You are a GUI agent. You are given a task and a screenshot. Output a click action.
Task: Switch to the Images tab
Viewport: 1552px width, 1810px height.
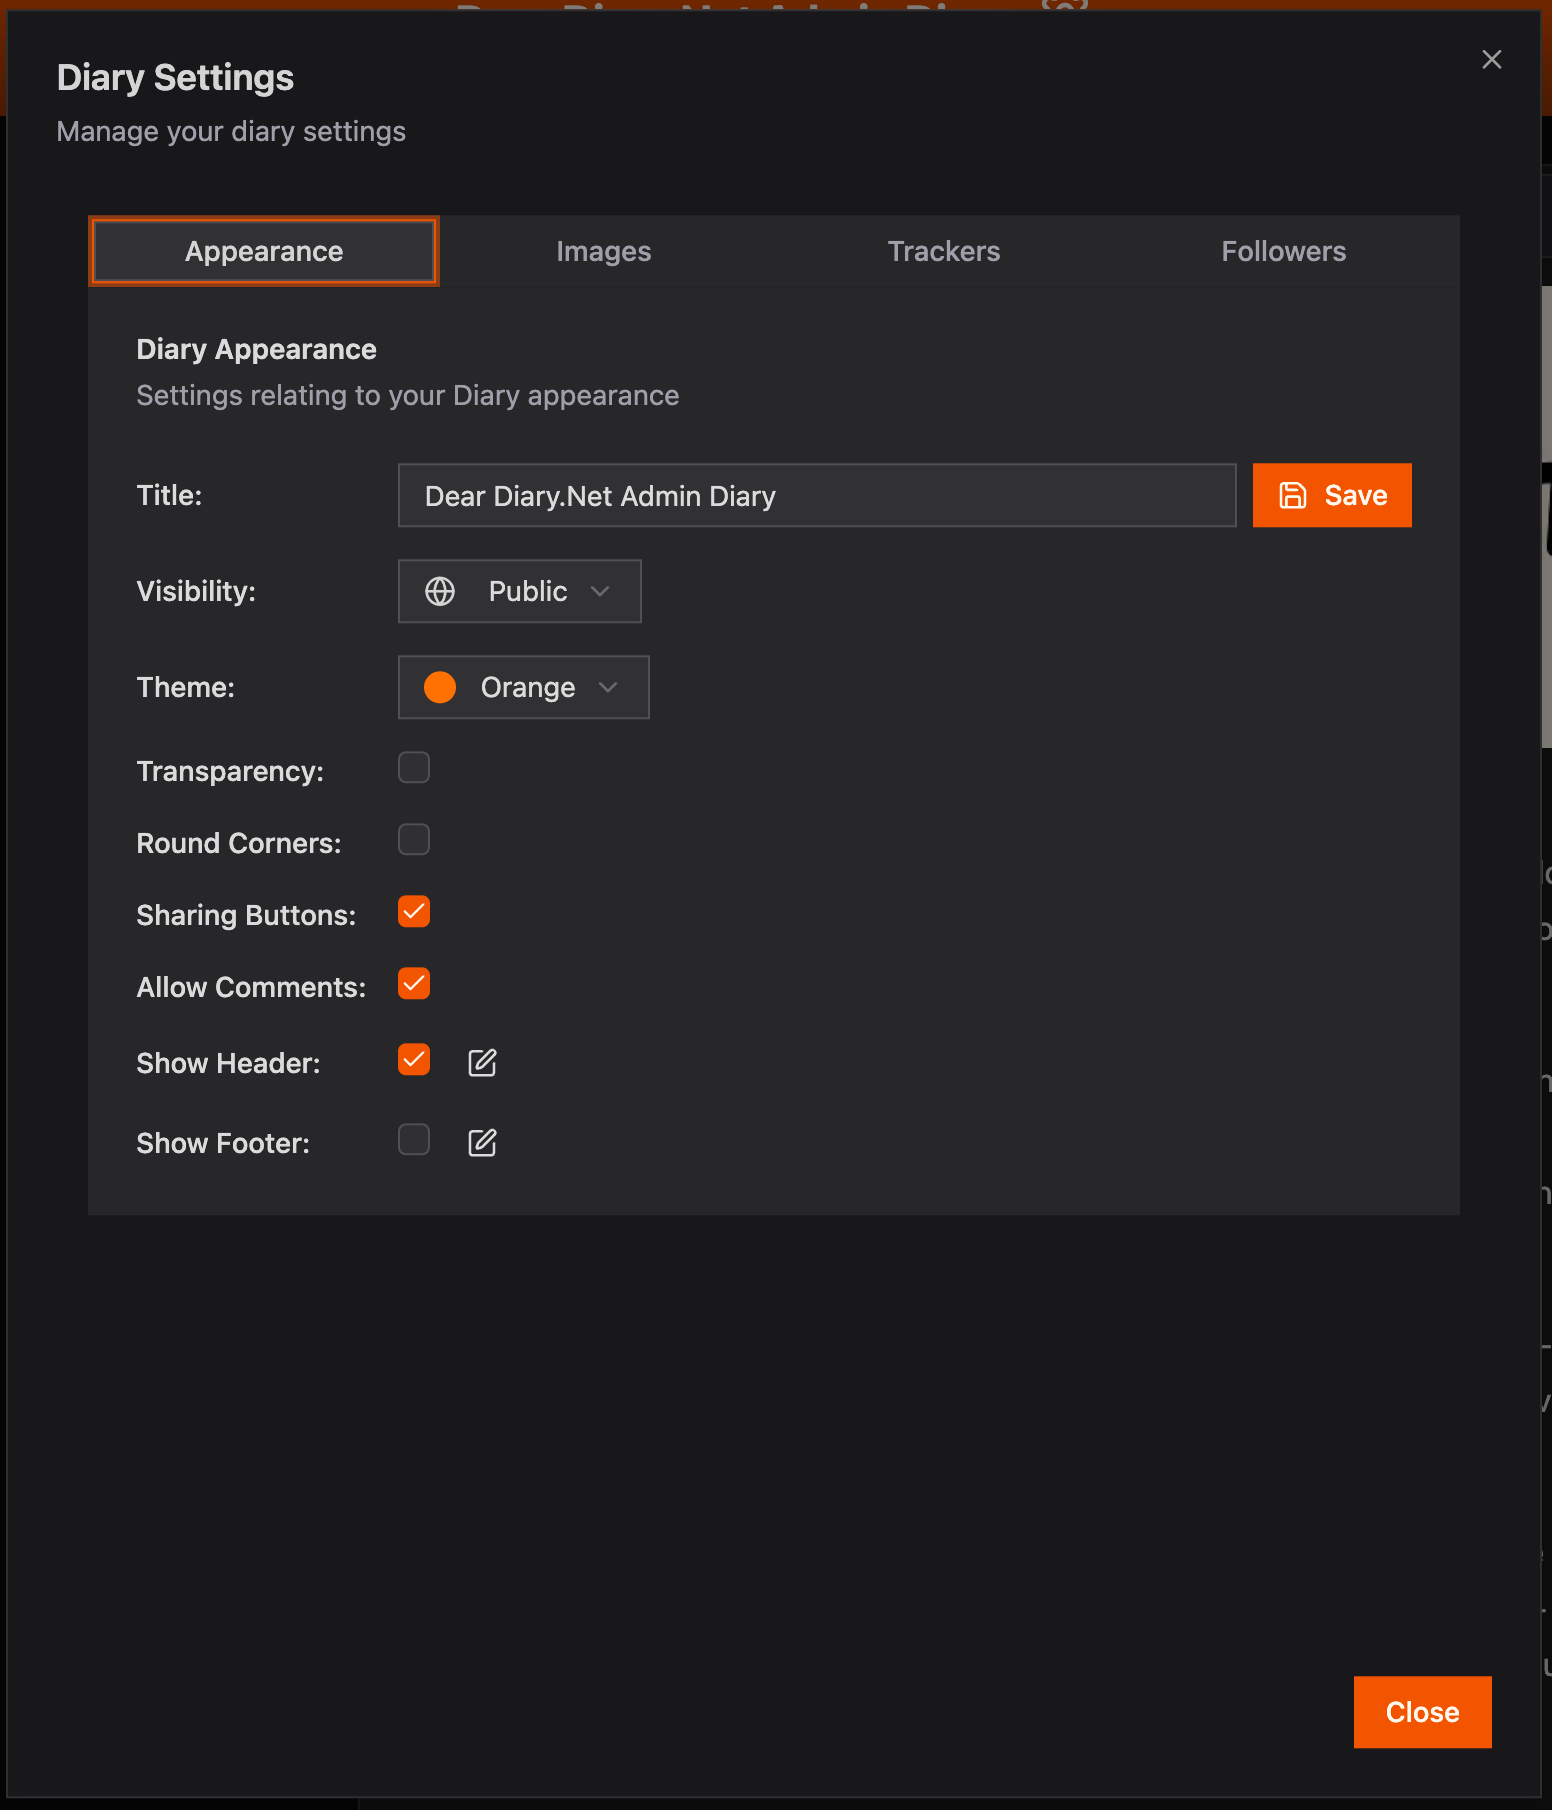[604, 251]
